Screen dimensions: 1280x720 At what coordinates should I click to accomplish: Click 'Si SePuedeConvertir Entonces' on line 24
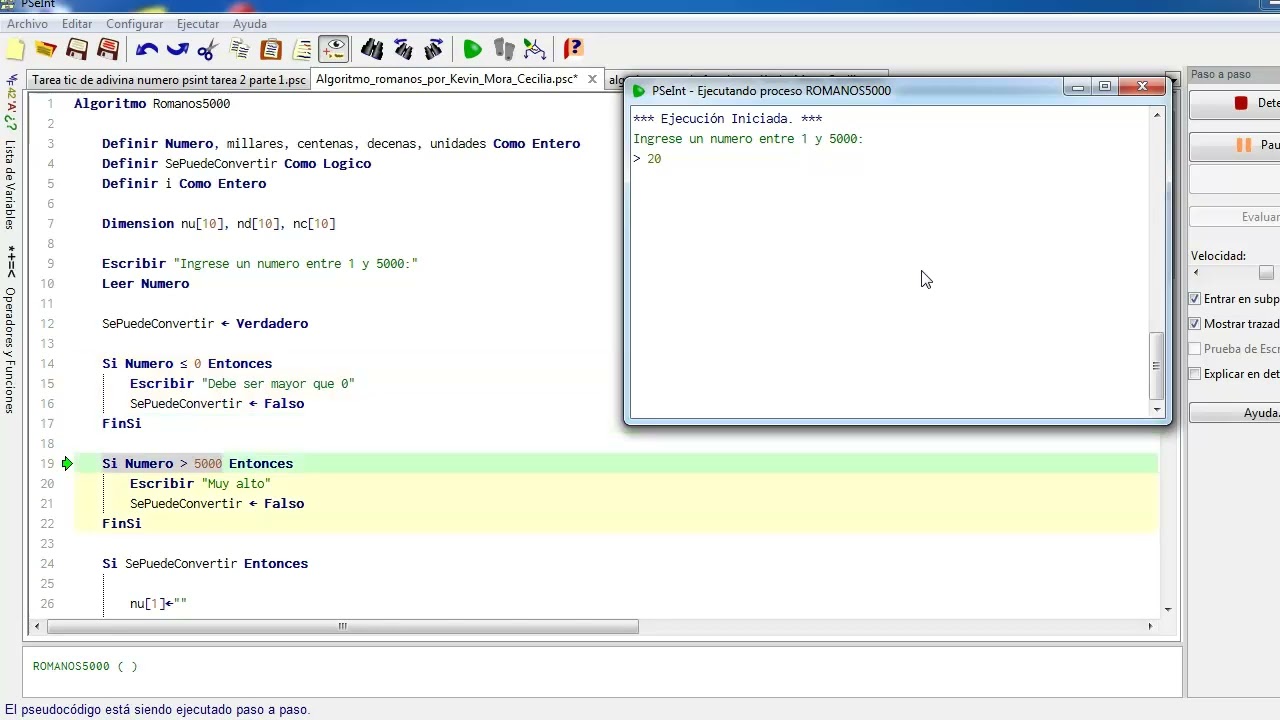[x=205, y=564]
